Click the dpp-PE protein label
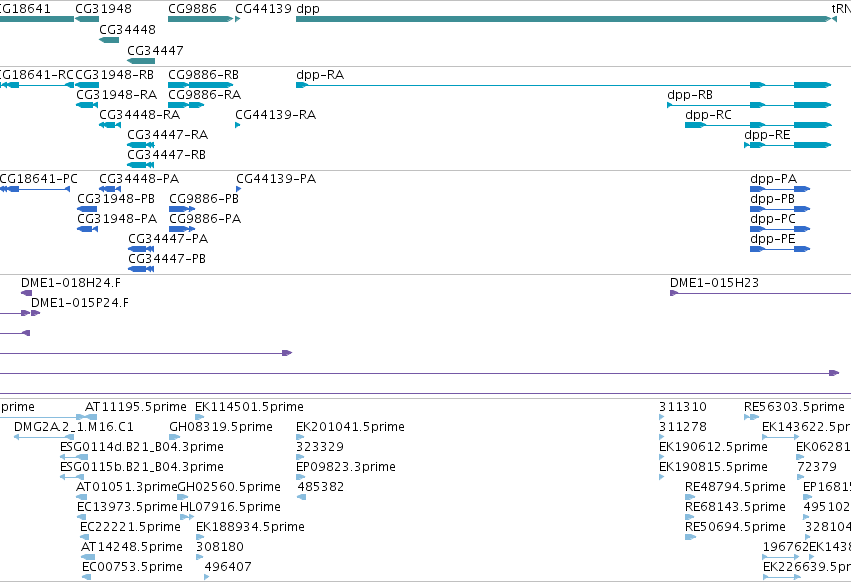 tap(773, 239)
